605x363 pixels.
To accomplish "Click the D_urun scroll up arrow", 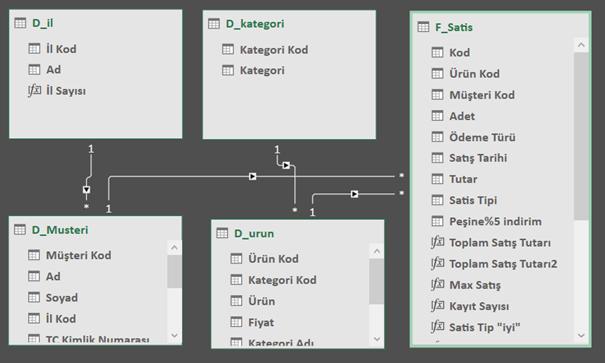I will (x=377, y=252).
